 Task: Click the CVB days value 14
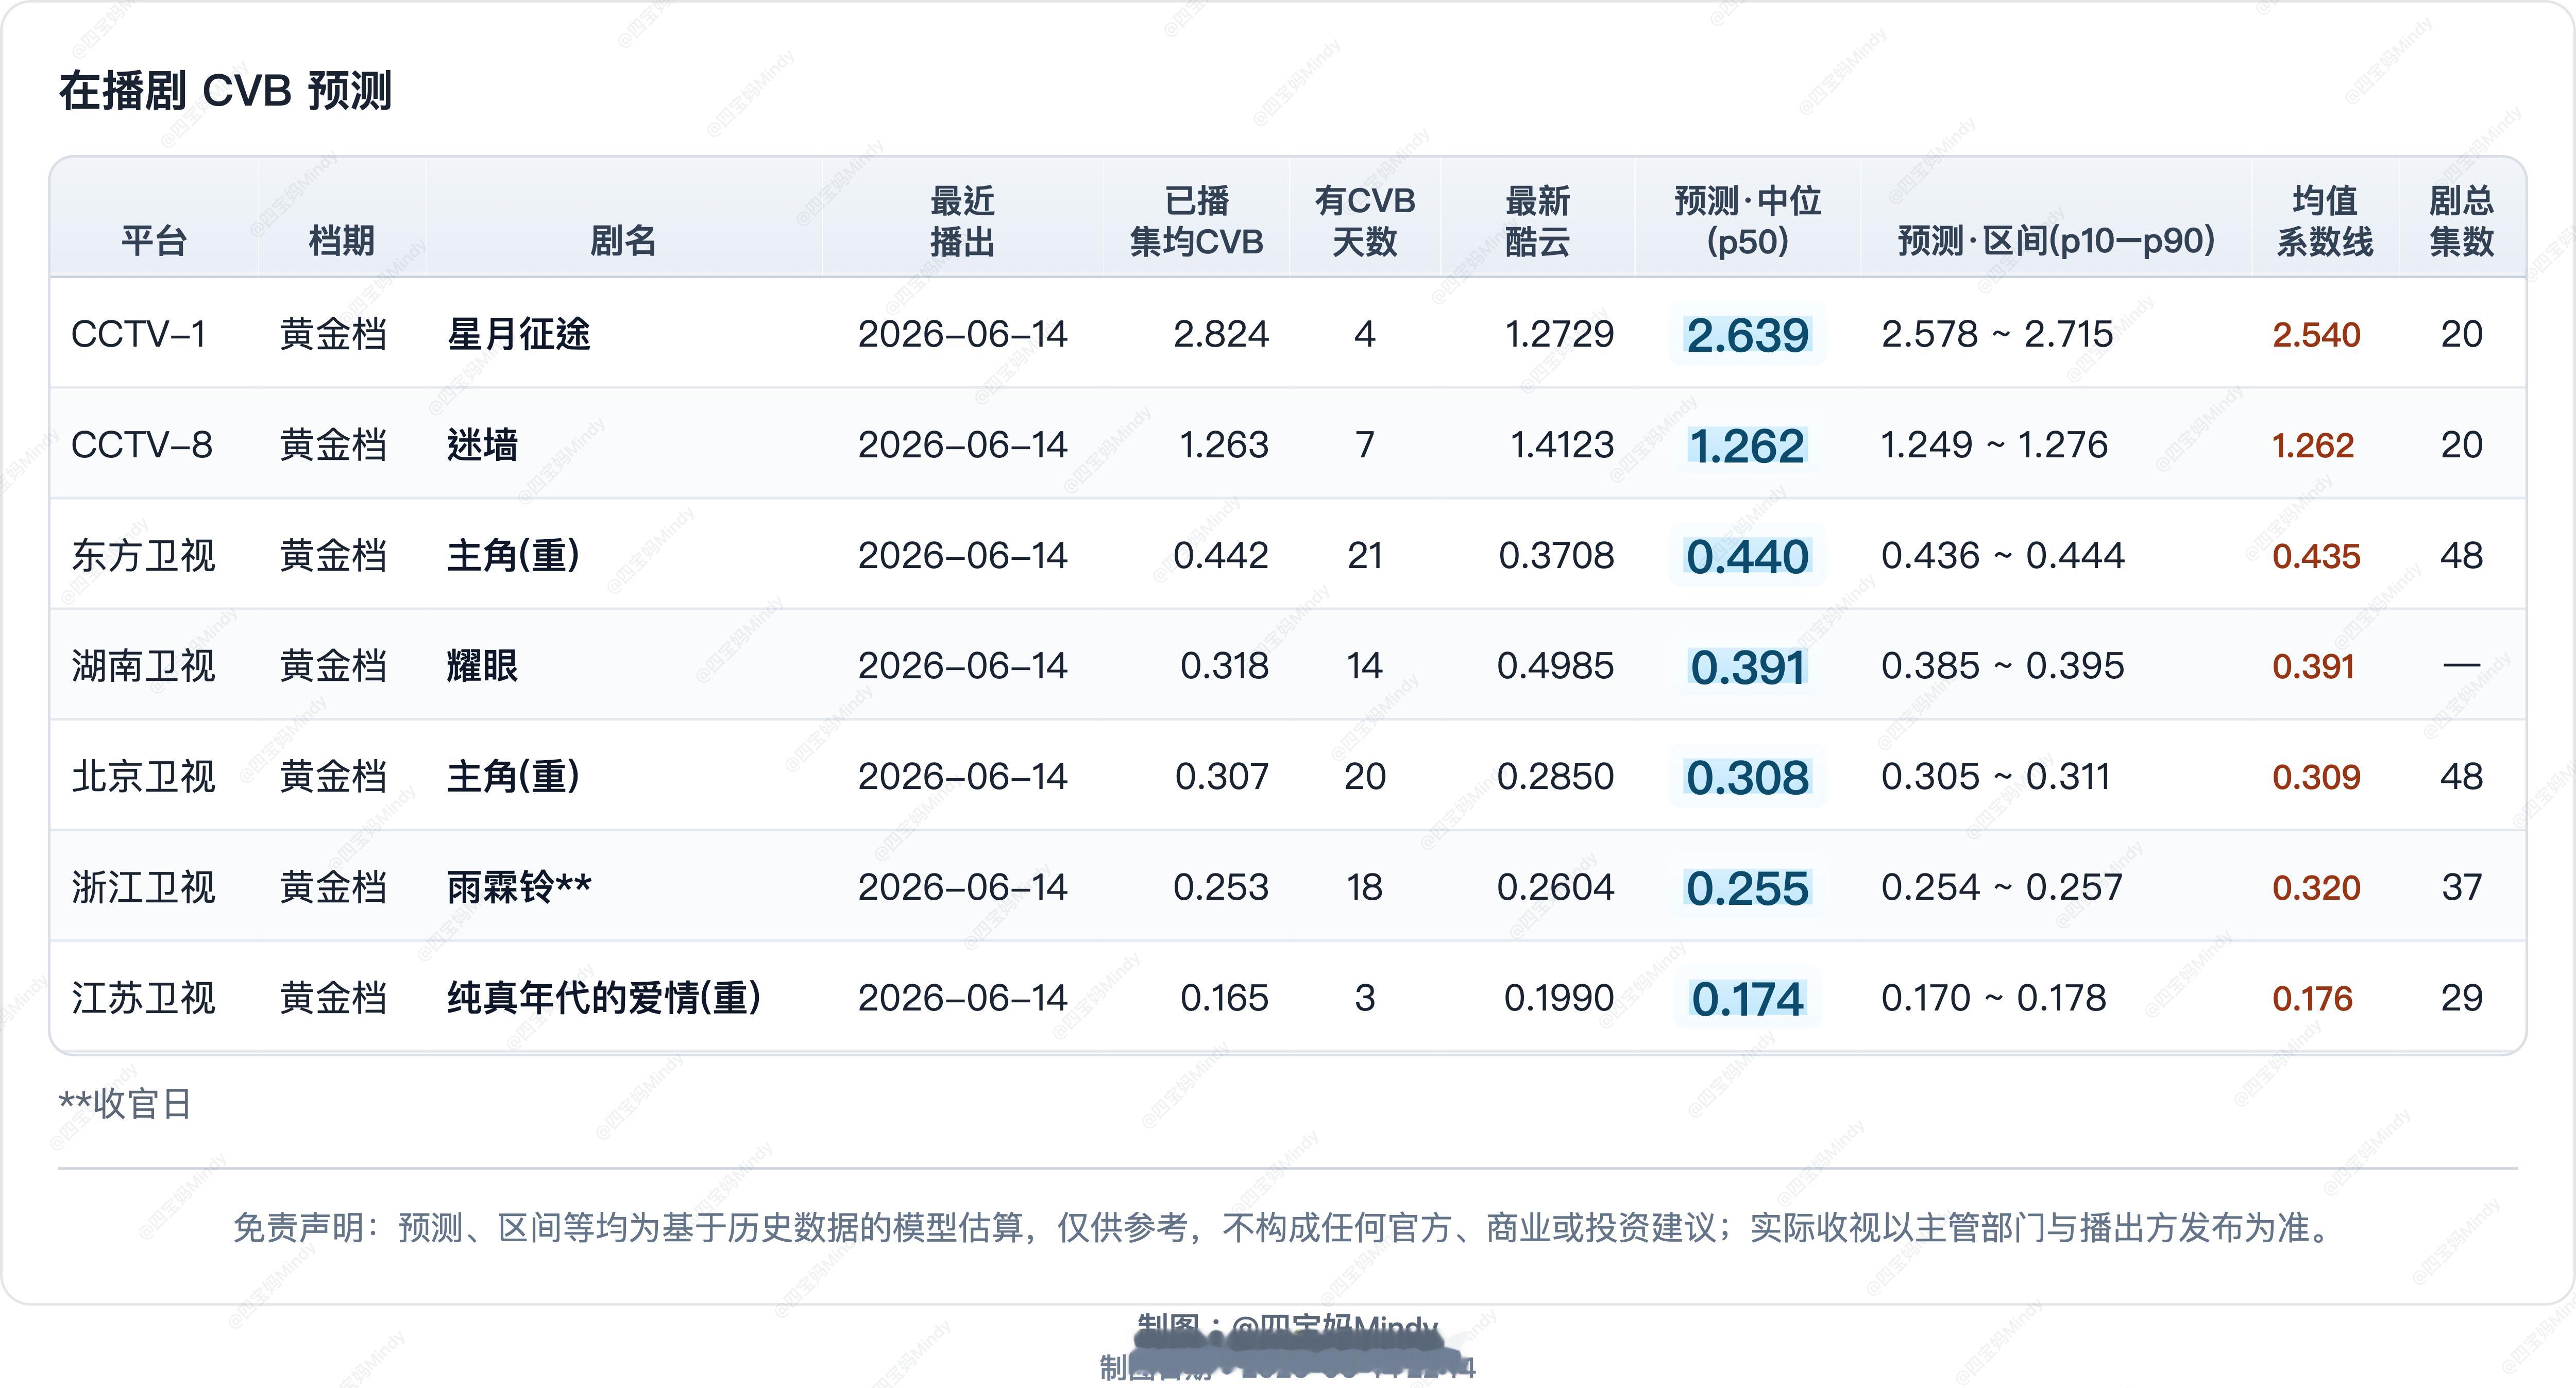pyautogui.click(x=1365, y=666)
